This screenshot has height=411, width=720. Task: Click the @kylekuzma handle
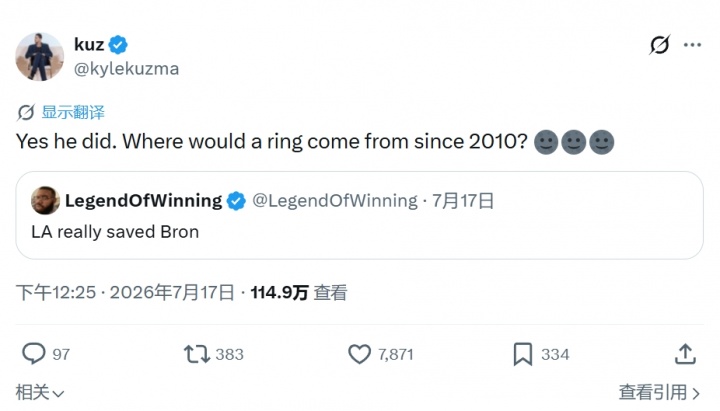coord(126,69)
